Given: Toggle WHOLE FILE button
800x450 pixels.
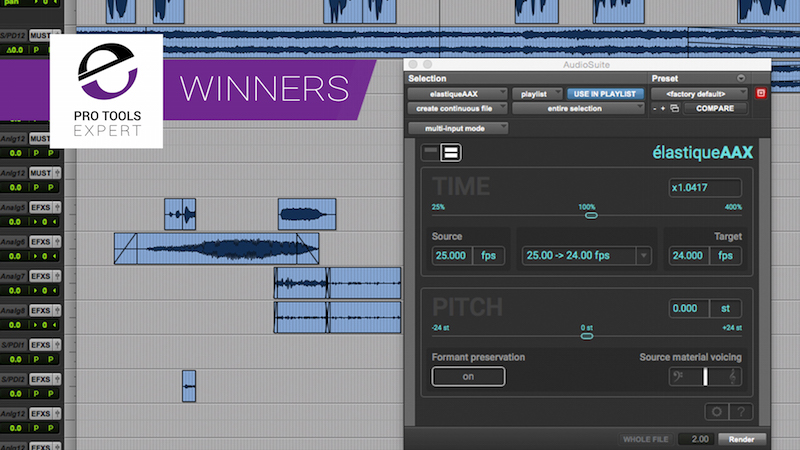Looking at the screenshot, I should (x=645, y=439).
